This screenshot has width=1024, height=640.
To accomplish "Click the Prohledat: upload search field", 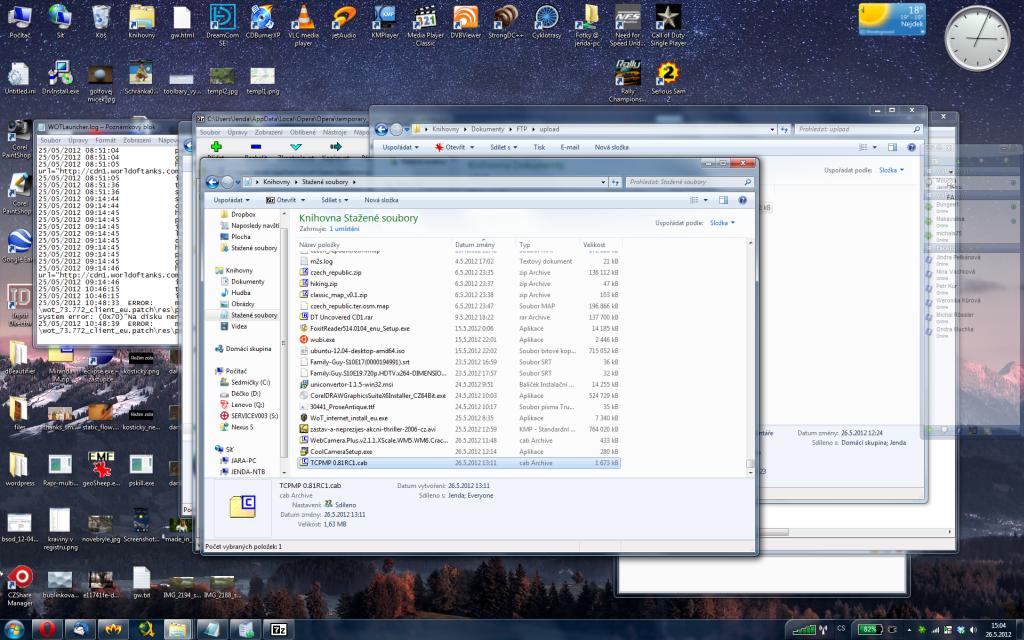I will (x=859, y=129).
